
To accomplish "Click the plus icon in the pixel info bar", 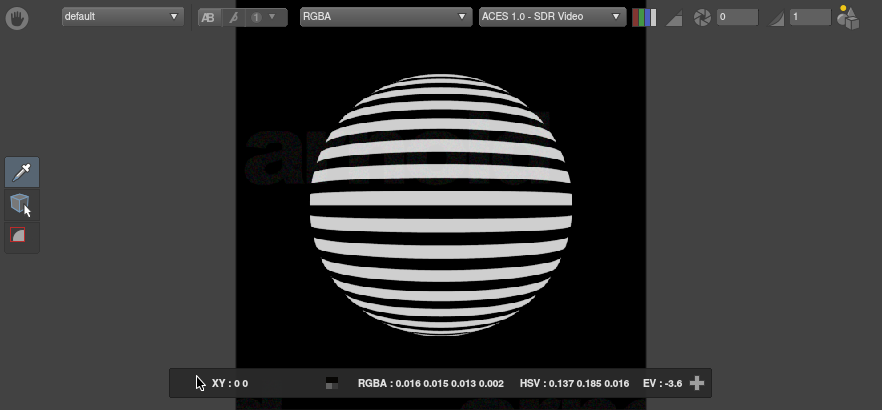I will [x=697, y=383].
